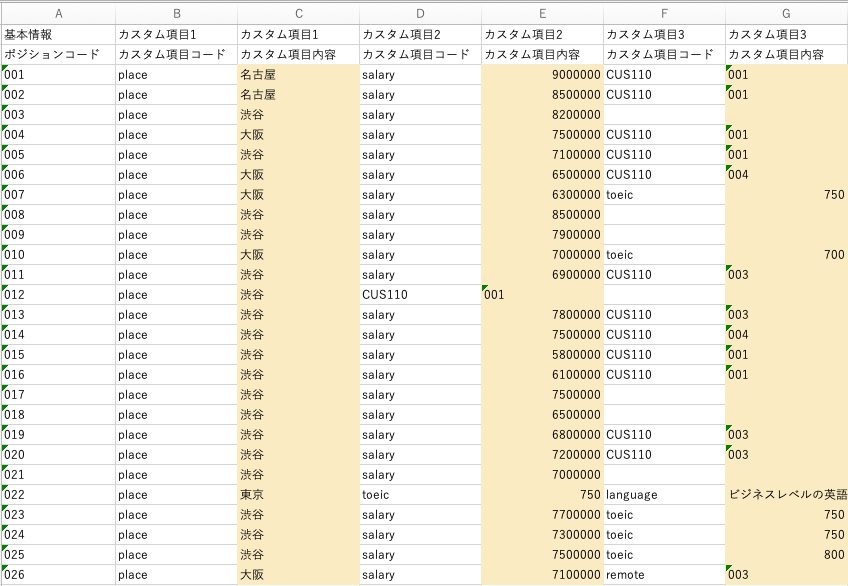Click the column E header
Viewport: 848px width, 586px height.
542,13
